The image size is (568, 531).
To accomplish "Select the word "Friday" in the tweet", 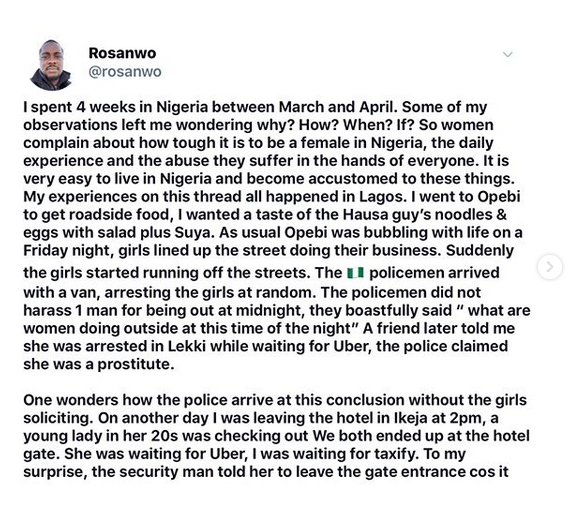I will [45, 251].
